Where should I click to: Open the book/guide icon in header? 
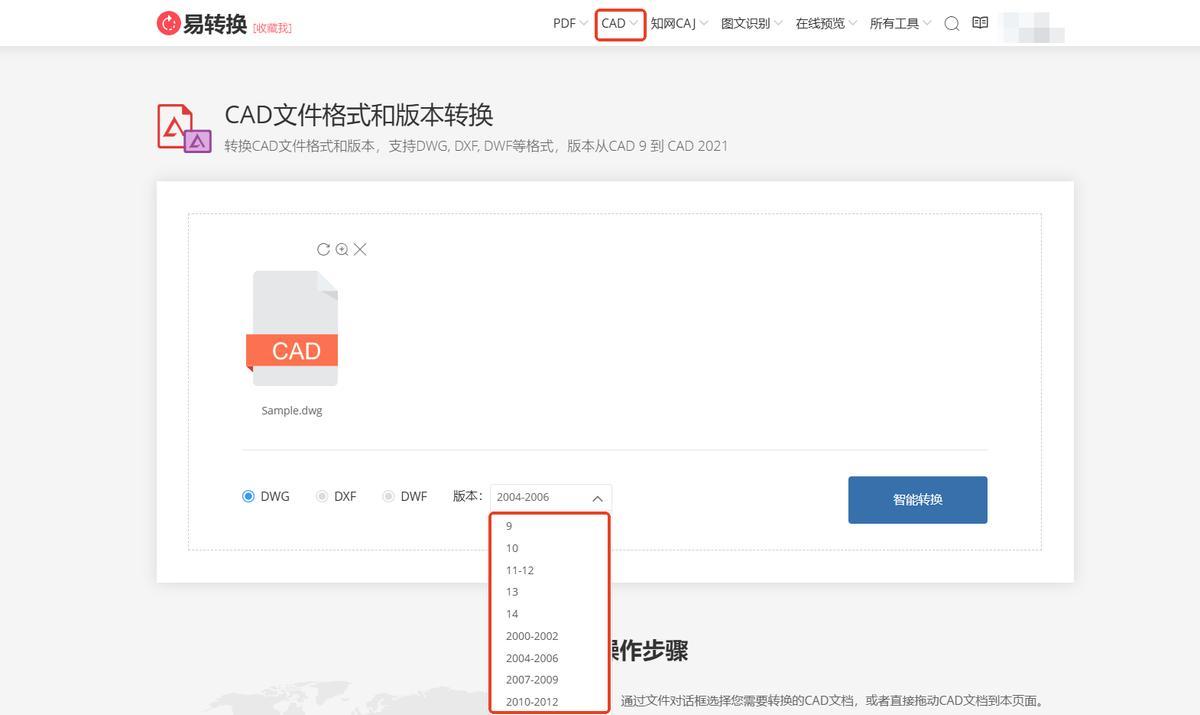click(980, 23)
